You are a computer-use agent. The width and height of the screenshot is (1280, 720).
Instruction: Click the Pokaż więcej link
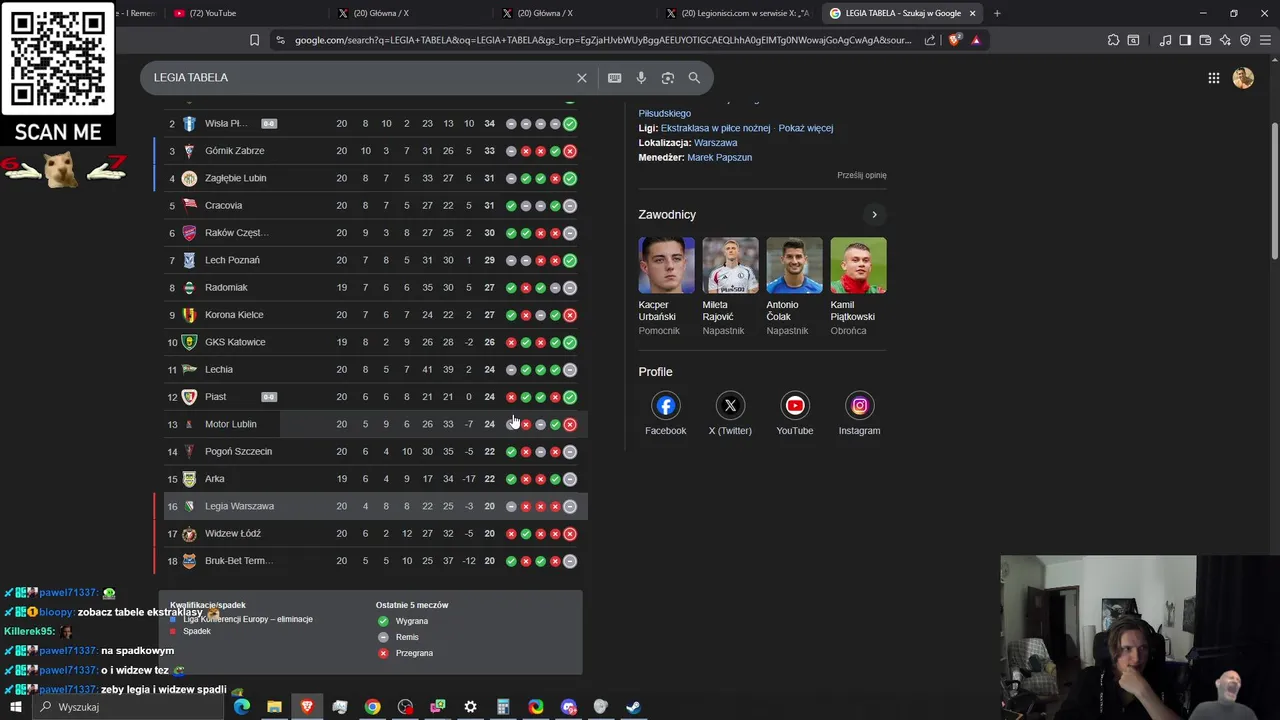click(805, 128)
